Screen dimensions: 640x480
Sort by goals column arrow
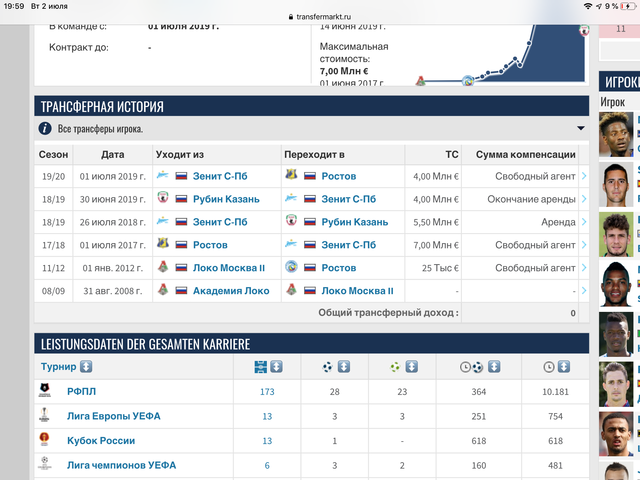pos(344,367)
